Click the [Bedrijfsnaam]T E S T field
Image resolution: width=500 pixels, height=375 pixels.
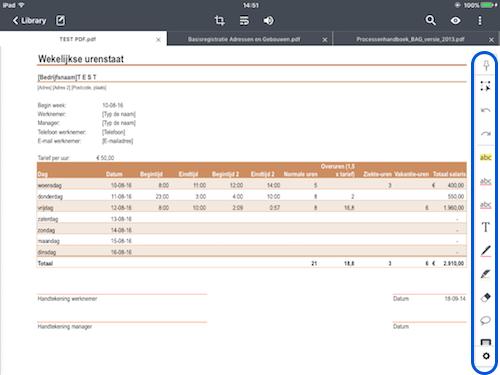(67, 77)
